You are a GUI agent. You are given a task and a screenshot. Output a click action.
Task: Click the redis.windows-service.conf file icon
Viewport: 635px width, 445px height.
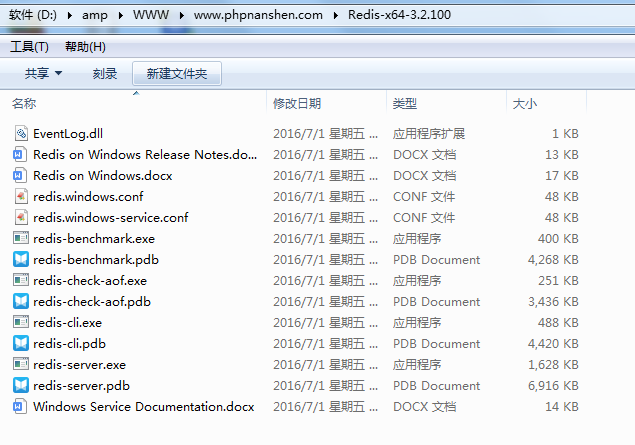tap(21, 218)
